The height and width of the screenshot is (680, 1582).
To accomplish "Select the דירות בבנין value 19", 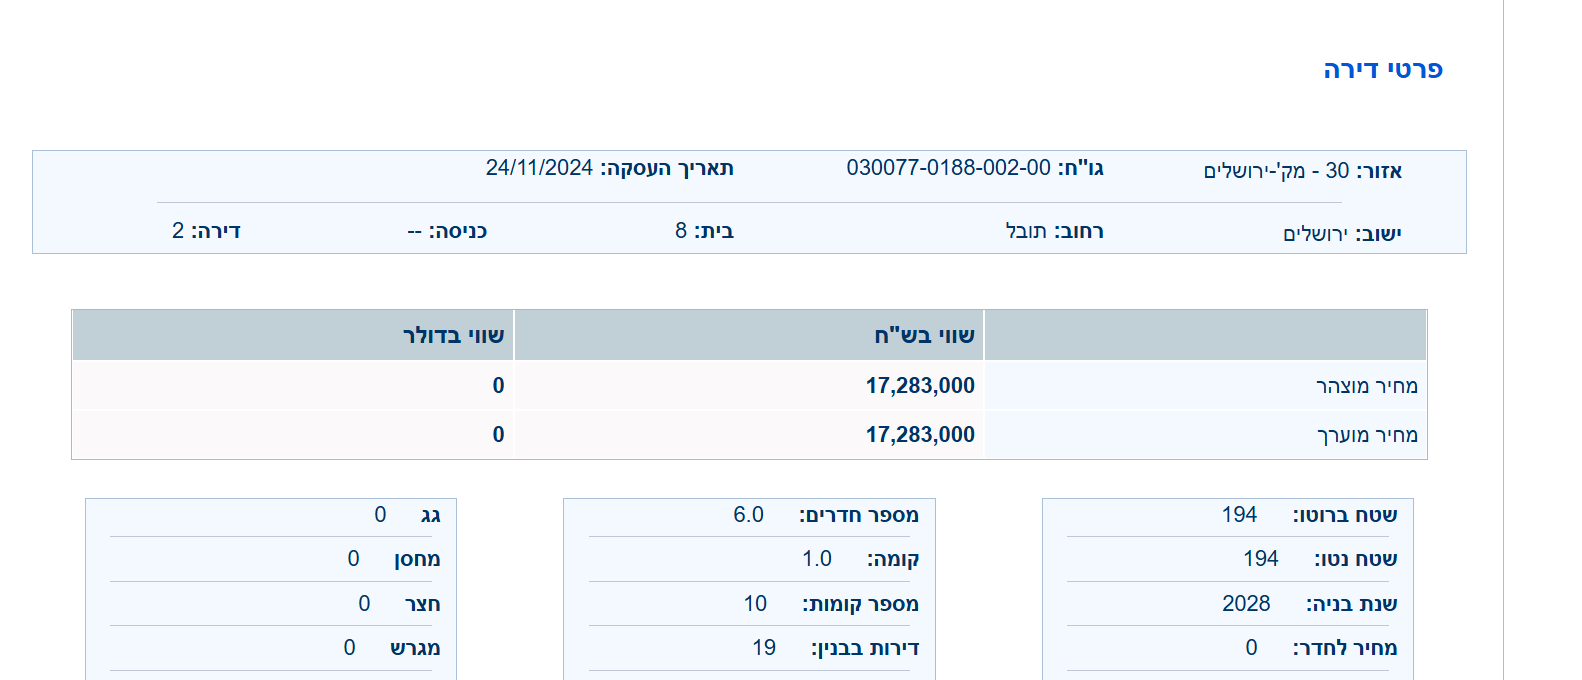I will click(764, 648).
